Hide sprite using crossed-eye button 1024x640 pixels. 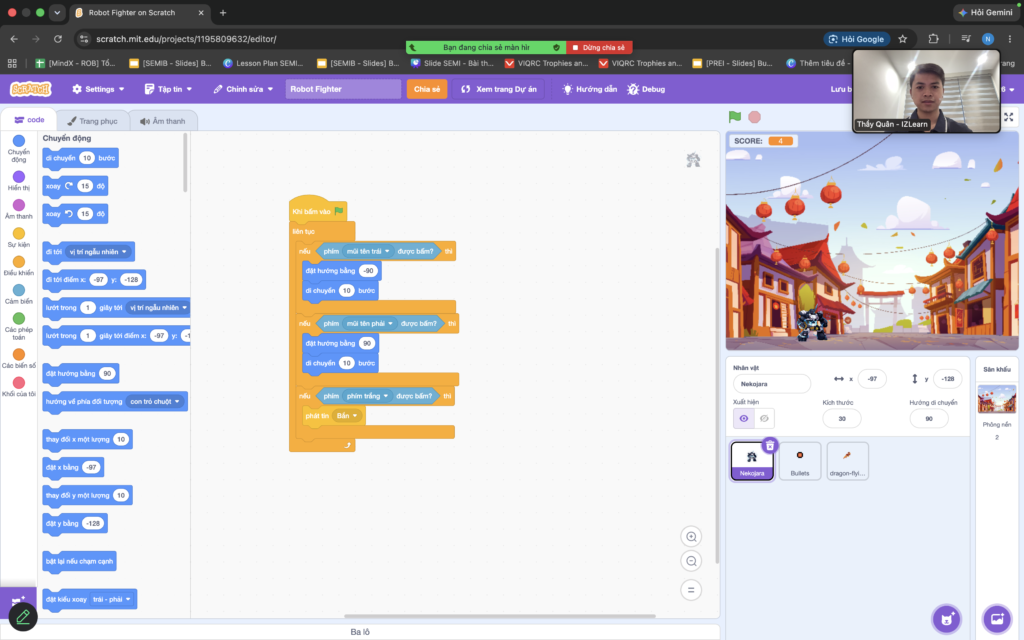tap(764, 418)
